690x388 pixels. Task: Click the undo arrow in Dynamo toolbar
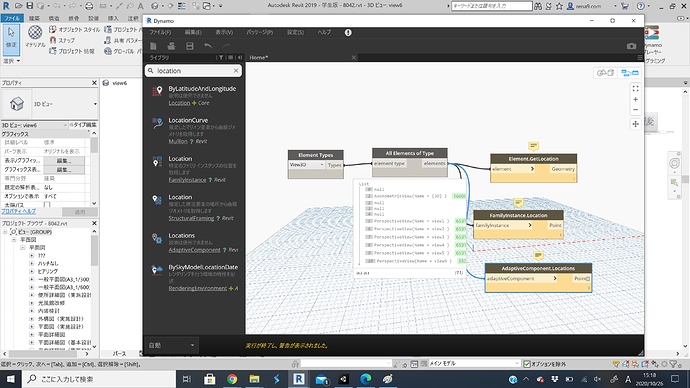208,46
